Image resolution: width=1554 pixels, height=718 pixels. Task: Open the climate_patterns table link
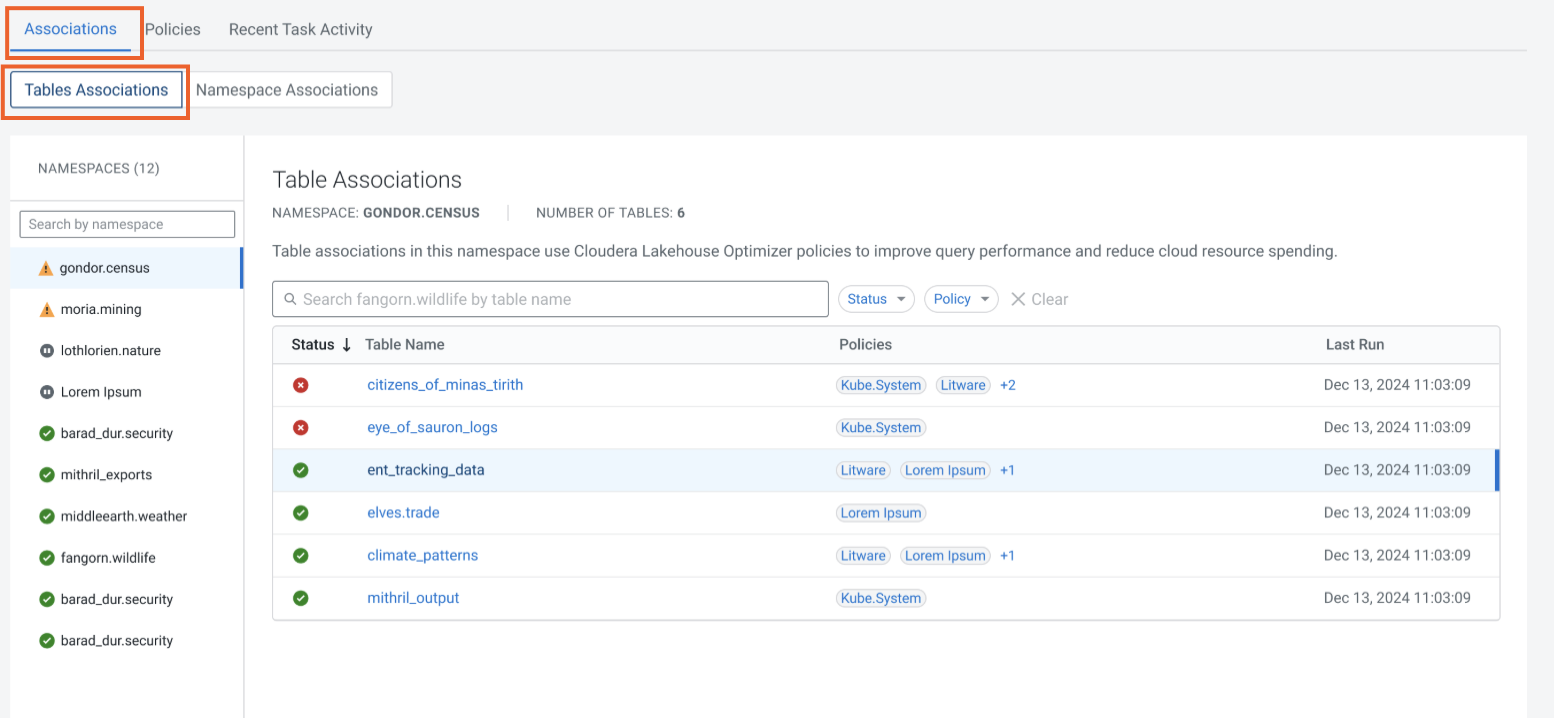[422, 555]
